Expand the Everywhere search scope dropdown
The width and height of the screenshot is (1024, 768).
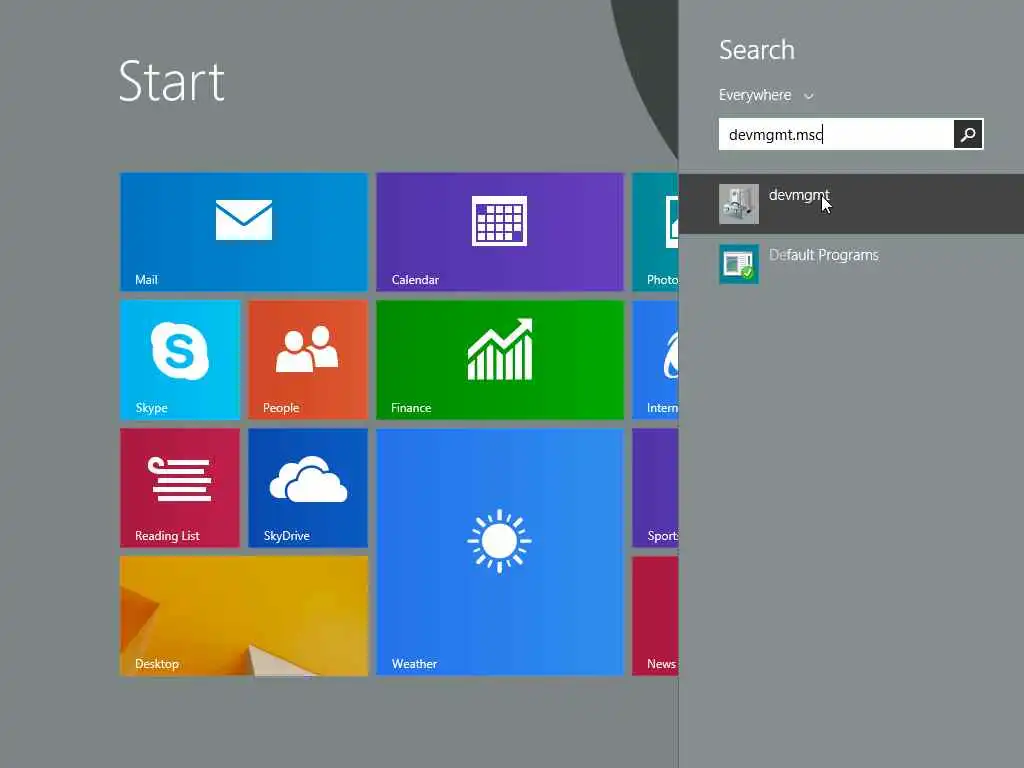click(766, 95)
